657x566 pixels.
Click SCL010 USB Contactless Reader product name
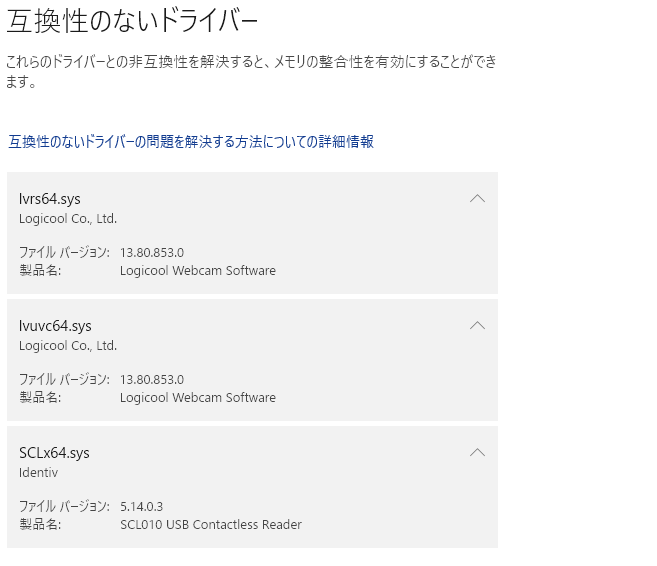pos(211,525)
